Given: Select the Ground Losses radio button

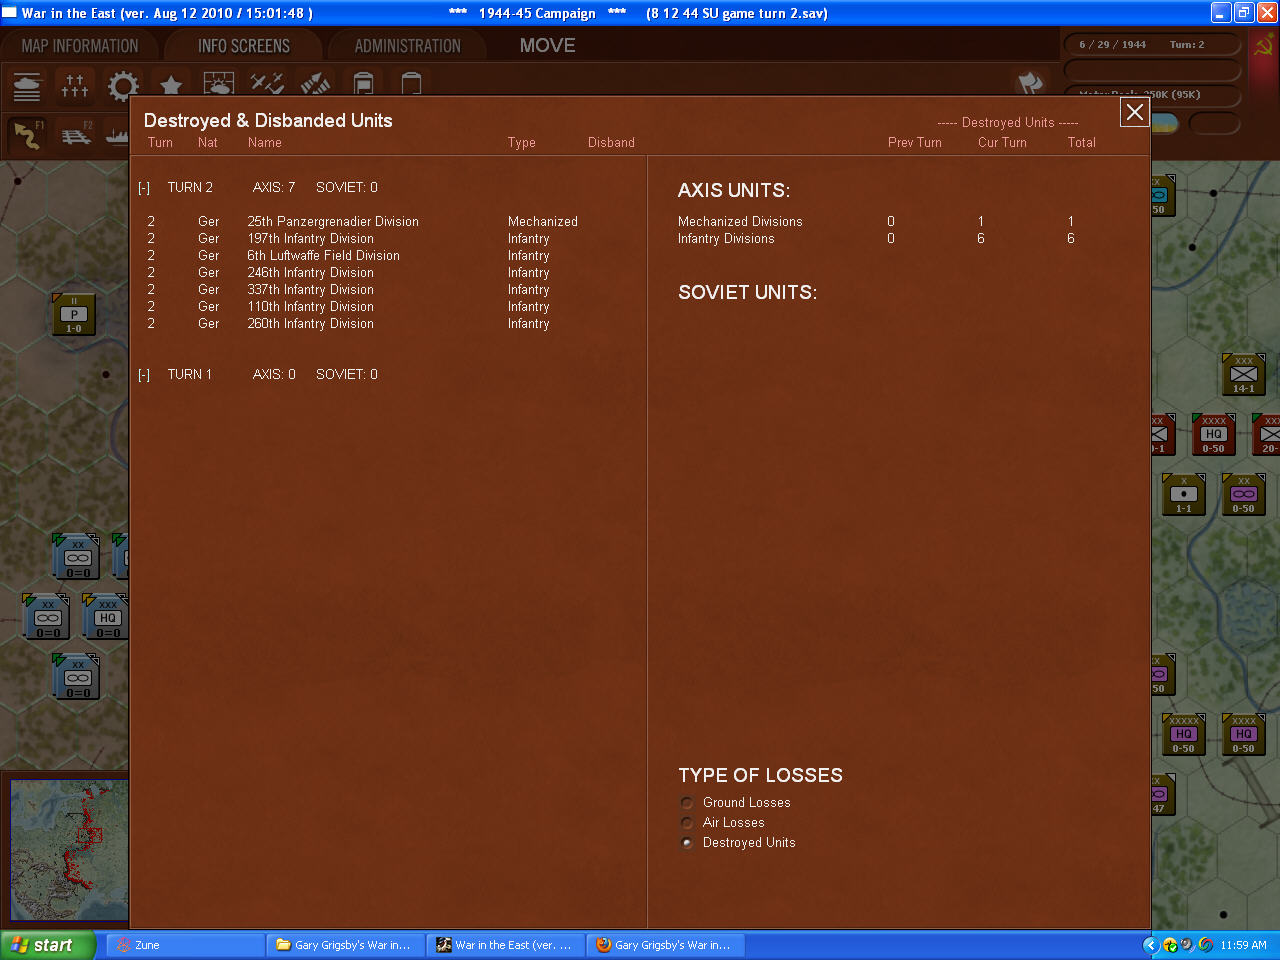Looking at the screenshot, I should pyautogui.click(x=687, y=803).
